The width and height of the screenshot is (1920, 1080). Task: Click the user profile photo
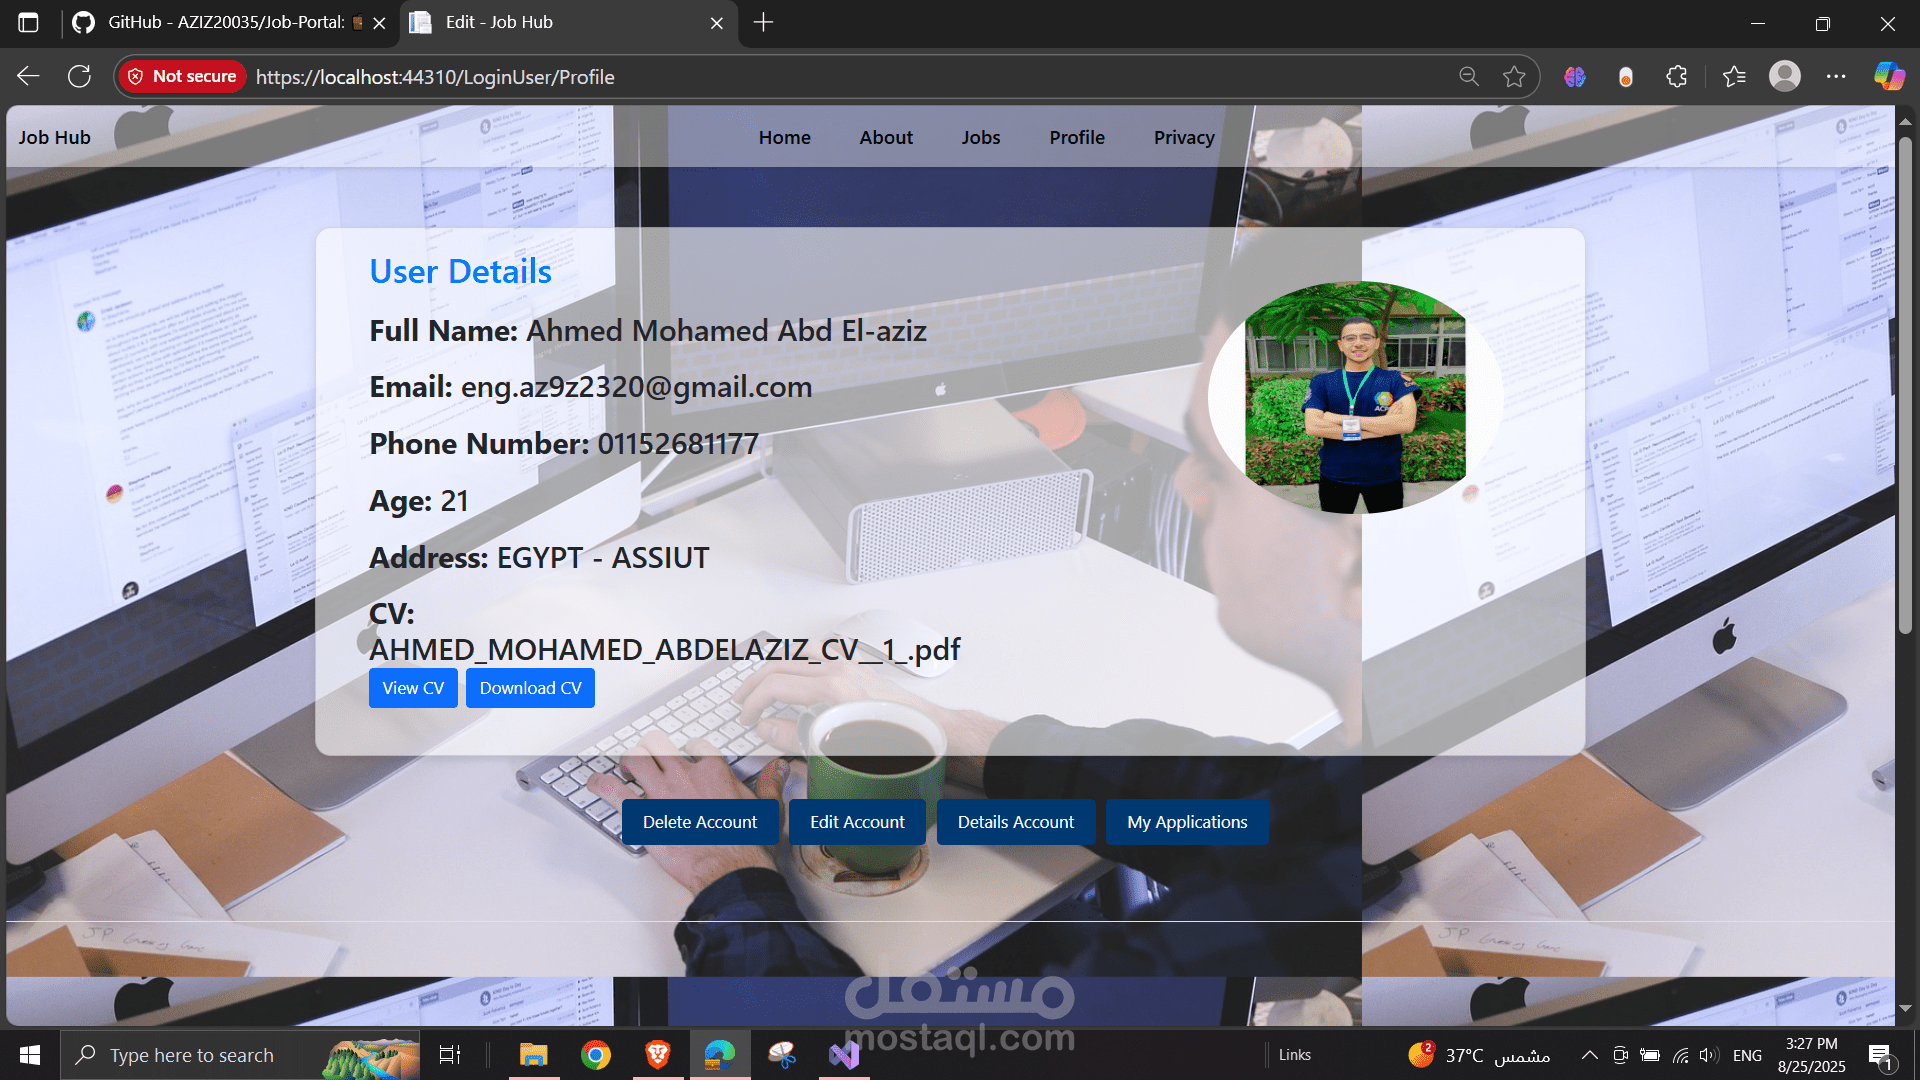[1355, 397]
